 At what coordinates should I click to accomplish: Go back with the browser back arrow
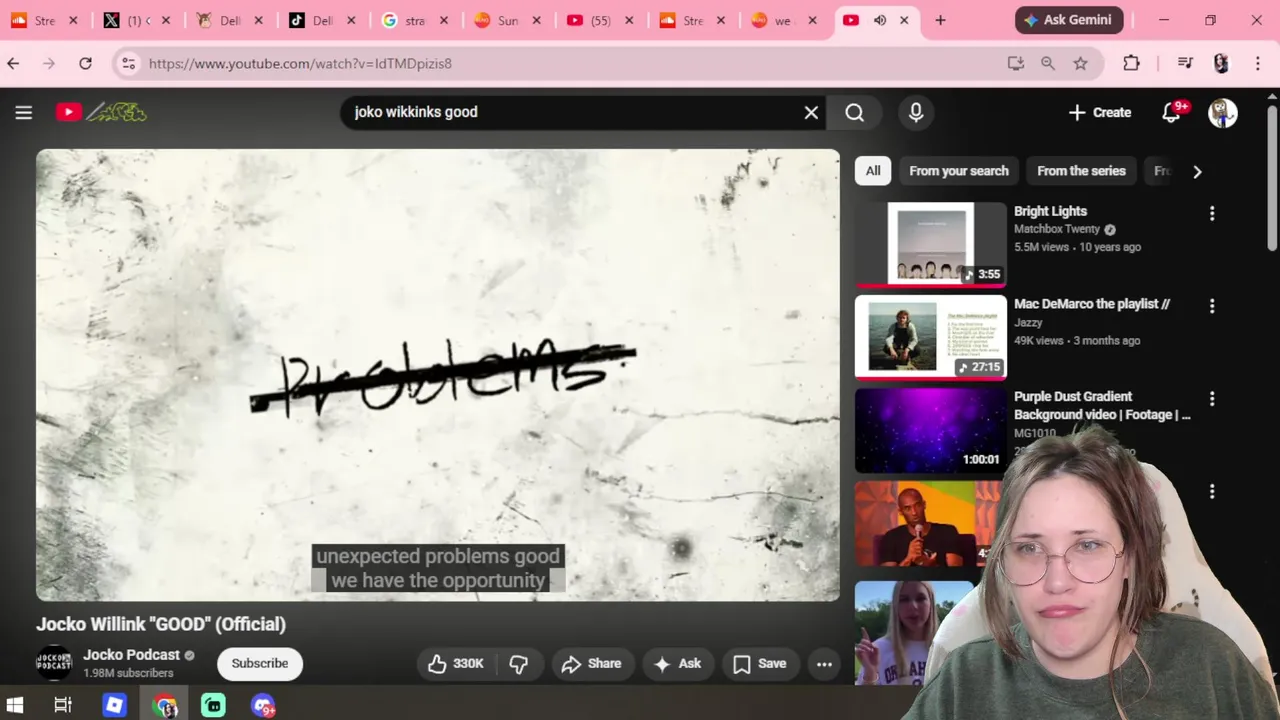point(13,63)
